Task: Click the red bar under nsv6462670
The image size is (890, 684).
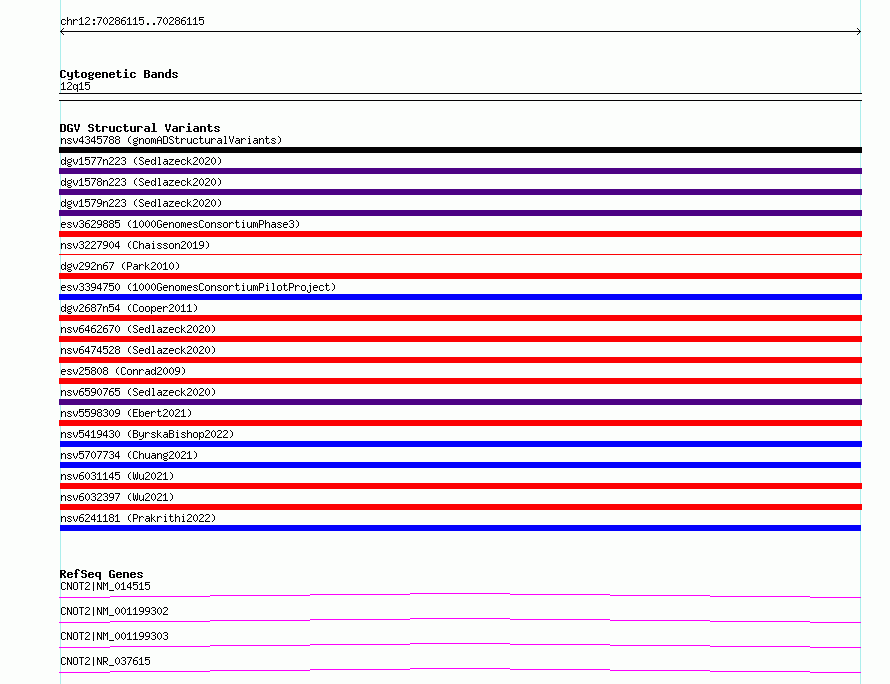Action: pos(460,339)
